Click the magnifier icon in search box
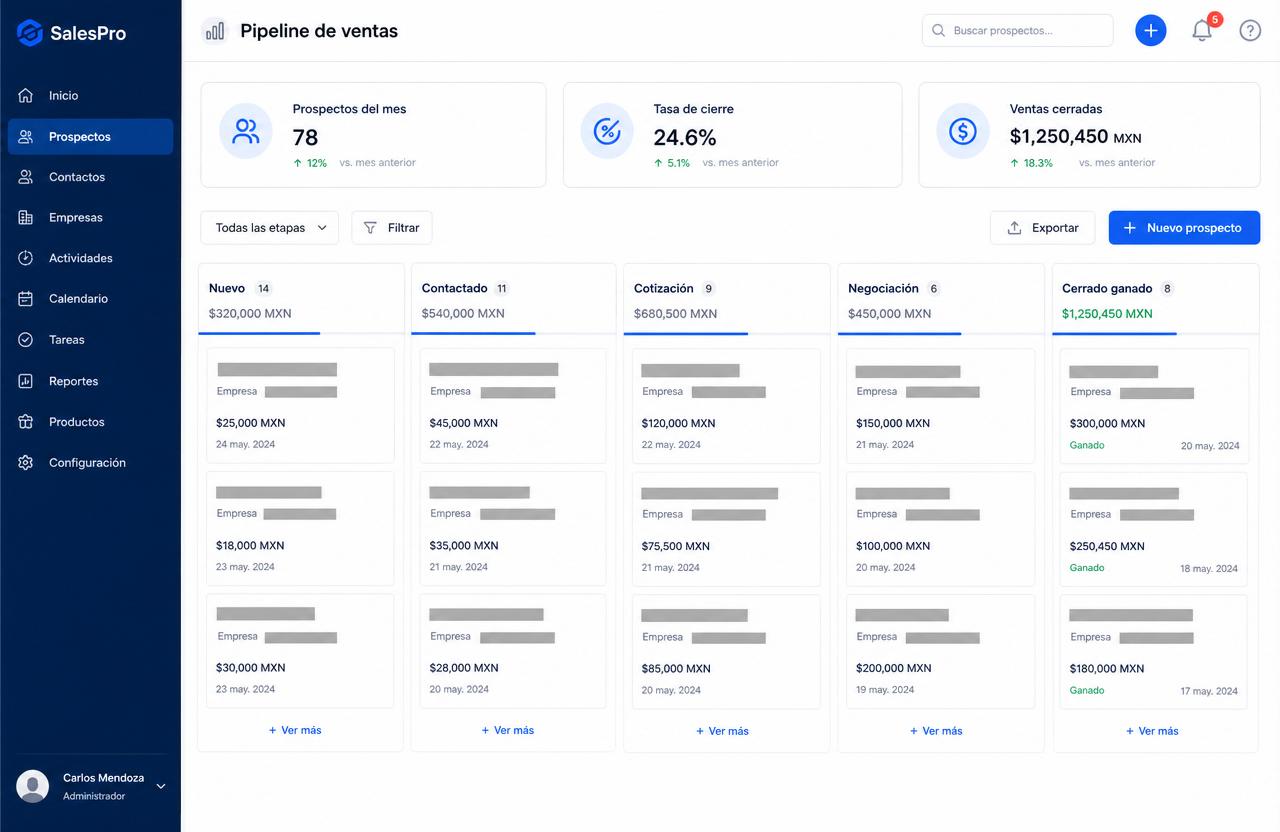 pos(938,31)
